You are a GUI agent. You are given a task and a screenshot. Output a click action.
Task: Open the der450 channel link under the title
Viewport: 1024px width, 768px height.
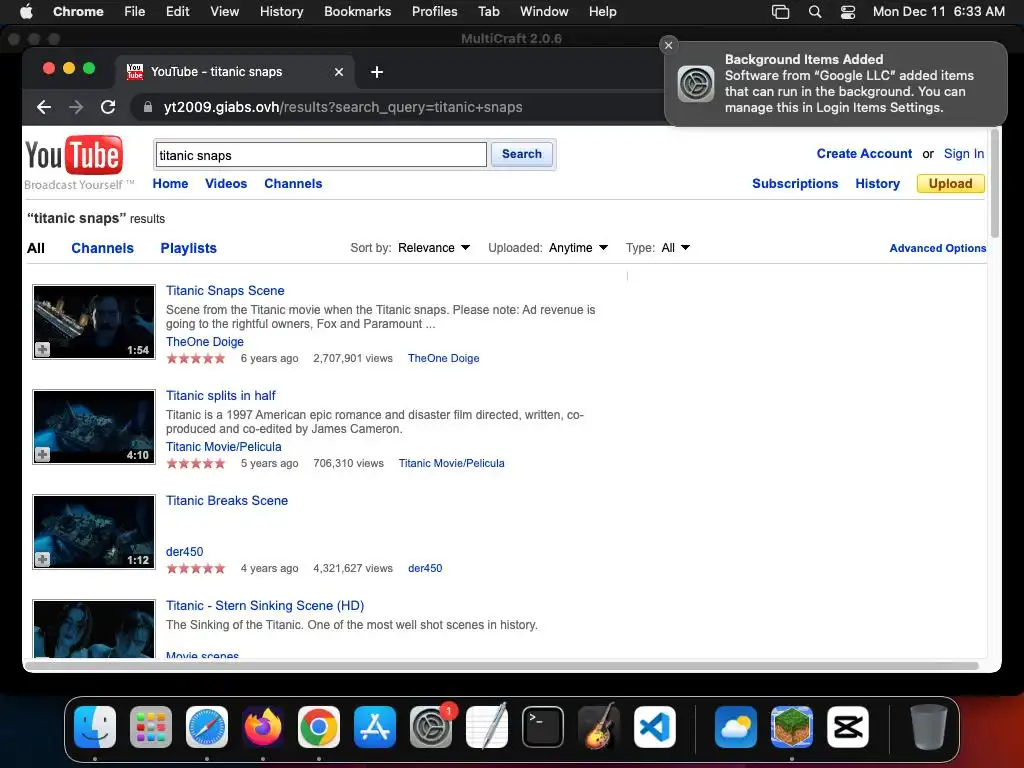point(185,552)
